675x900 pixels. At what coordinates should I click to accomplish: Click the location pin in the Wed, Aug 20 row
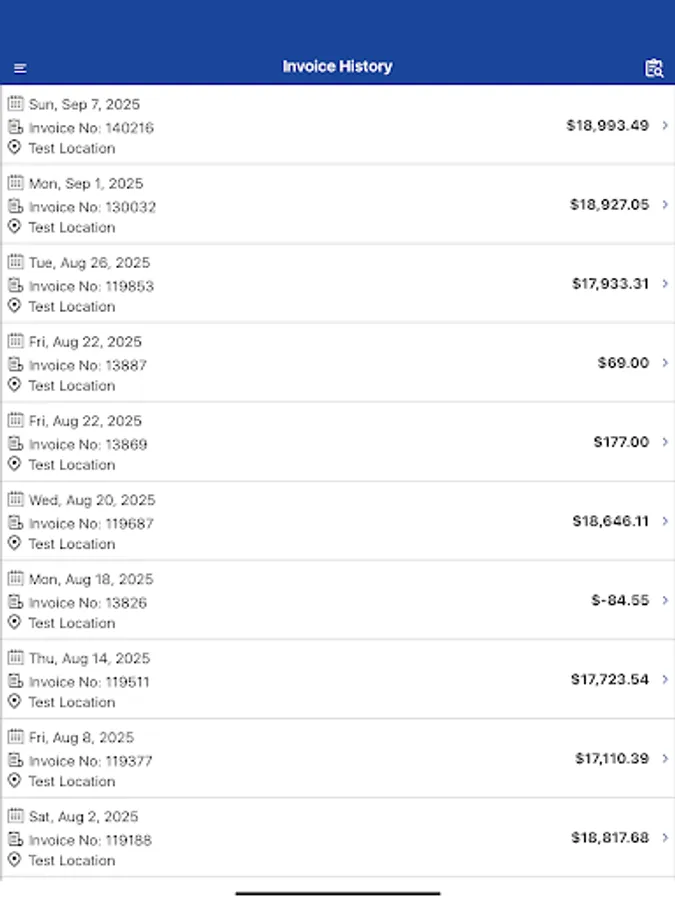coord(15,544)
